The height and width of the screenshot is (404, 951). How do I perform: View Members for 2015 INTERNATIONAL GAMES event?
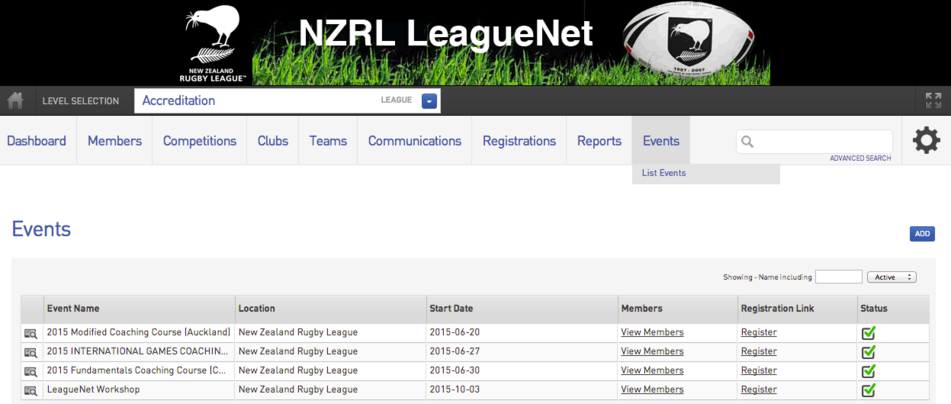(652, 351)
